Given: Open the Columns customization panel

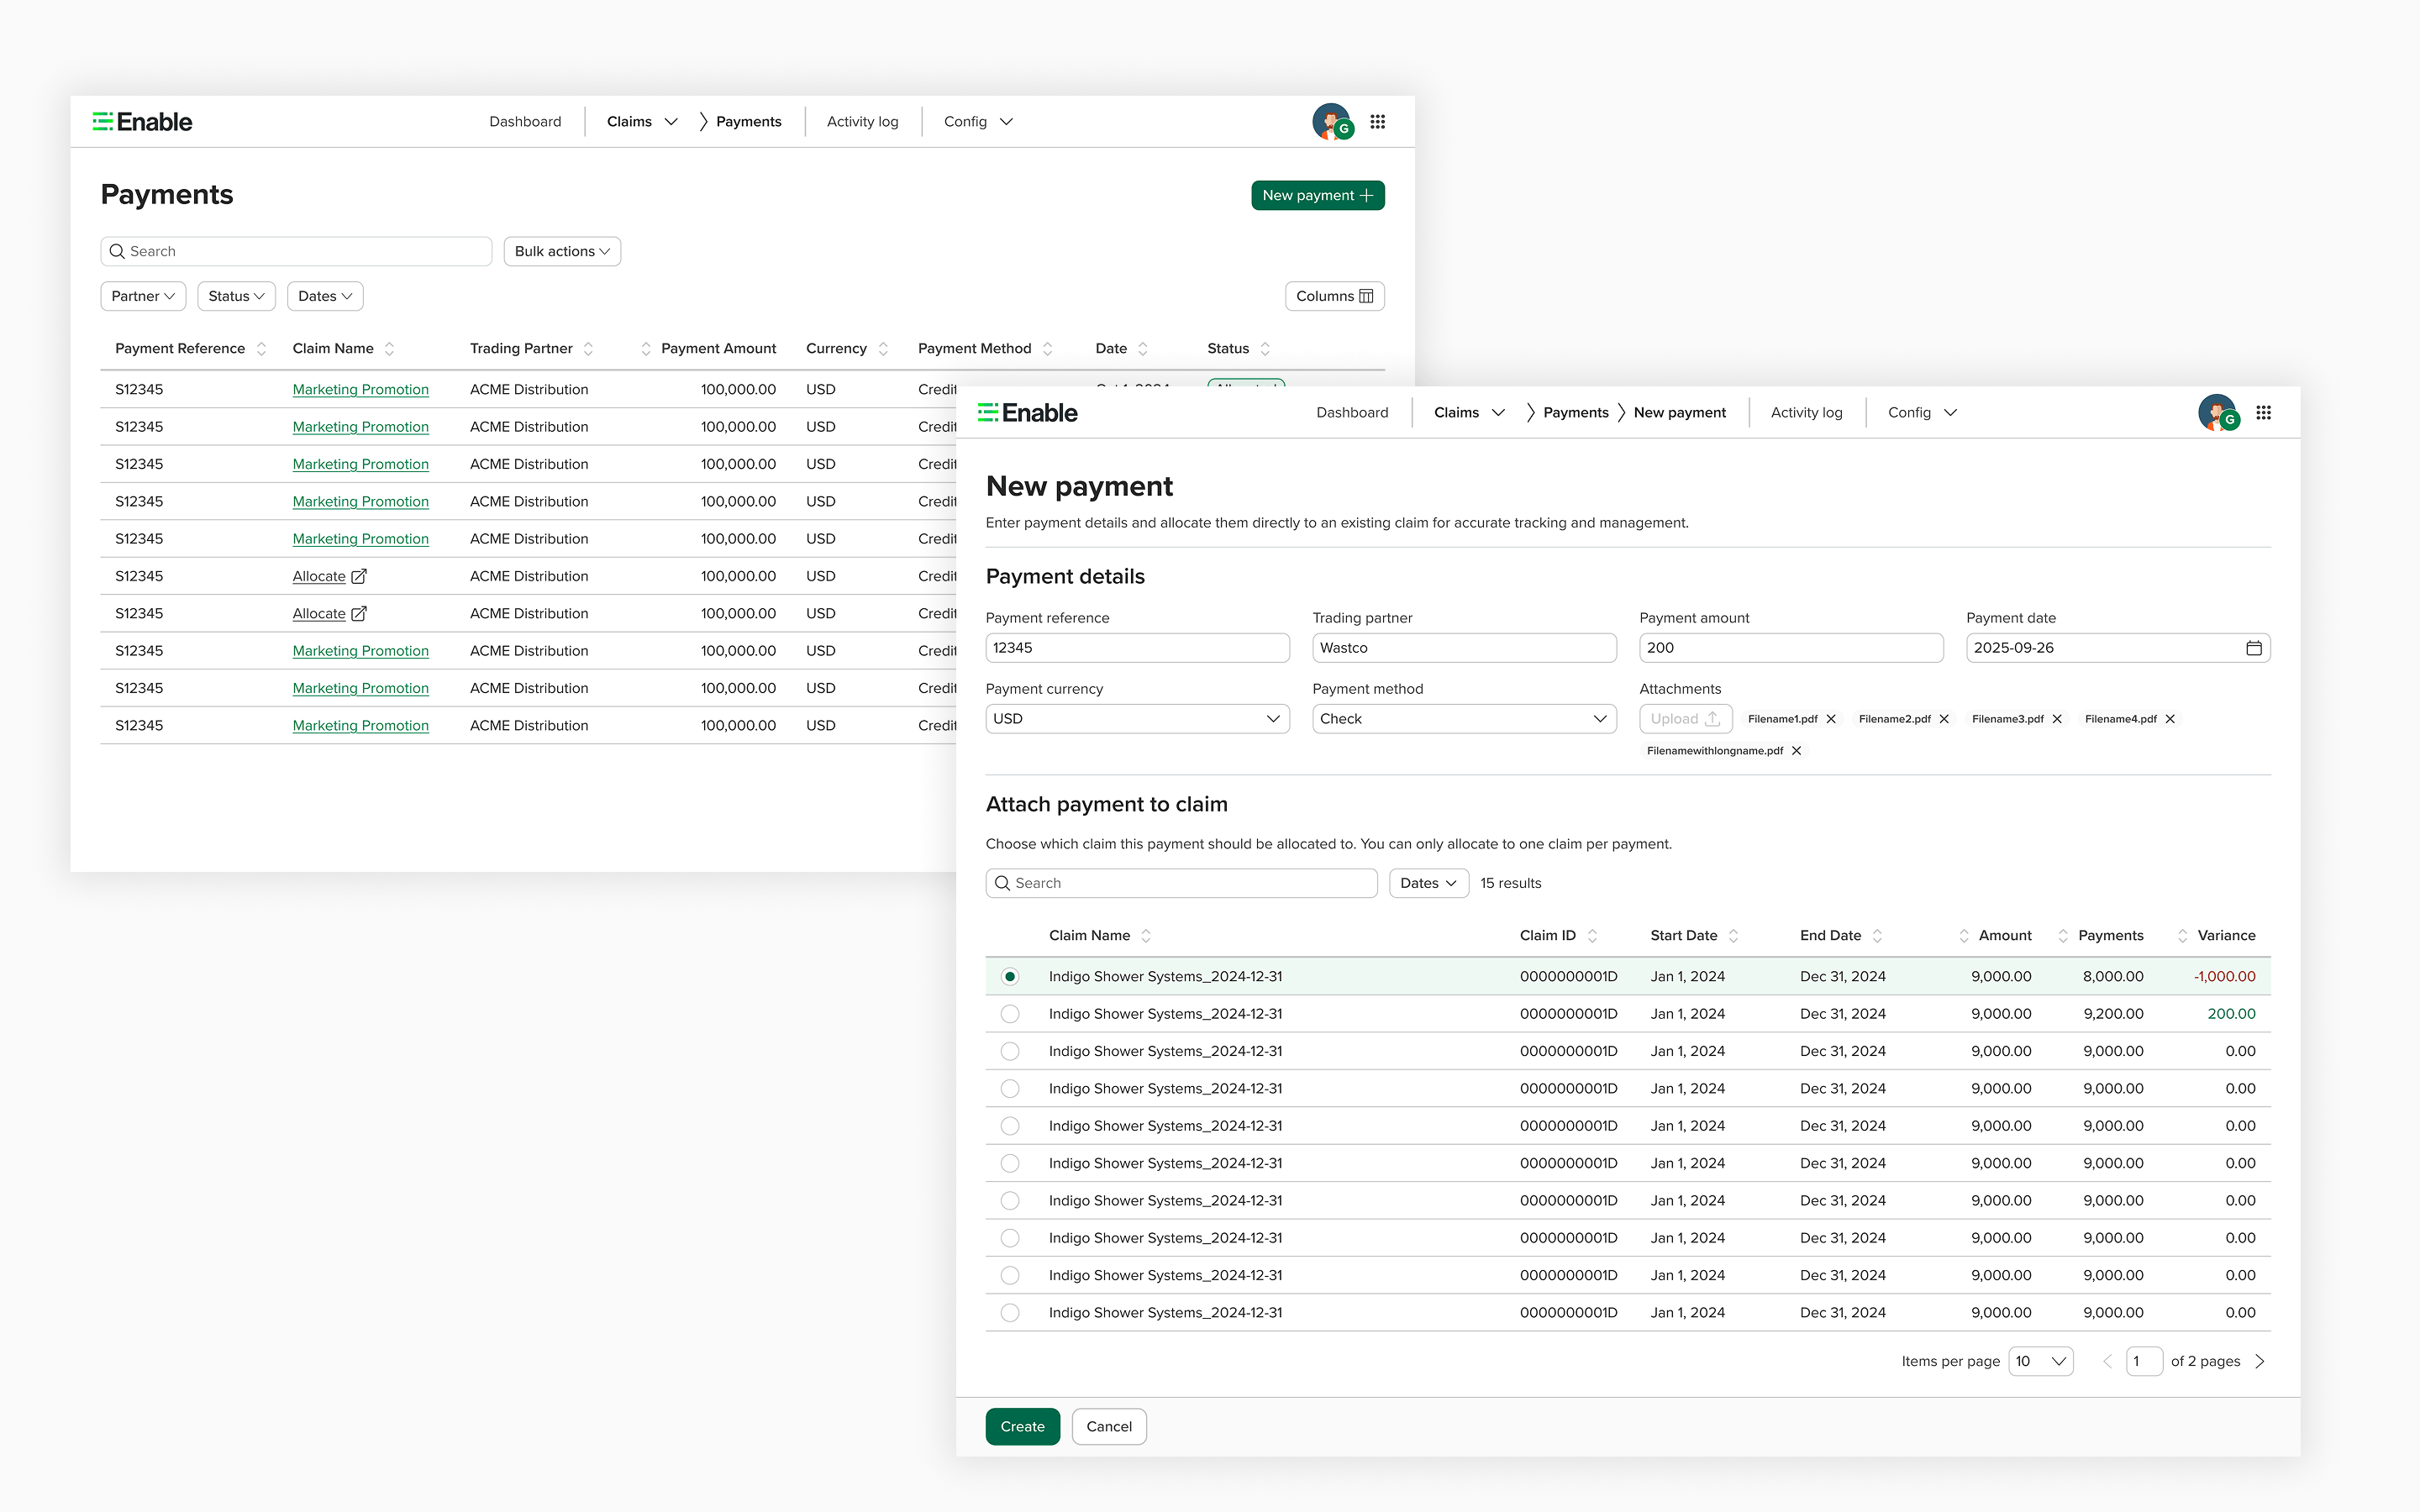Looking at the screenshot, I should [1334, 296].
